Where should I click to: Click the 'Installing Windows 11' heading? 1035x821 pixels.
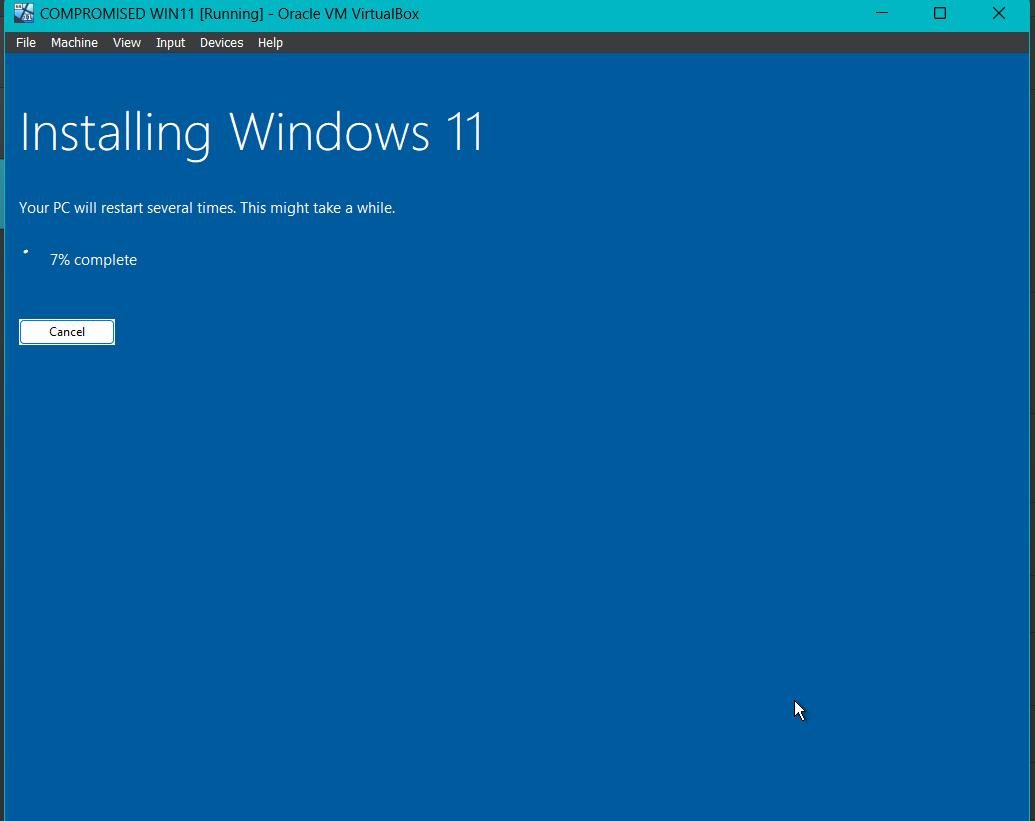251,133
